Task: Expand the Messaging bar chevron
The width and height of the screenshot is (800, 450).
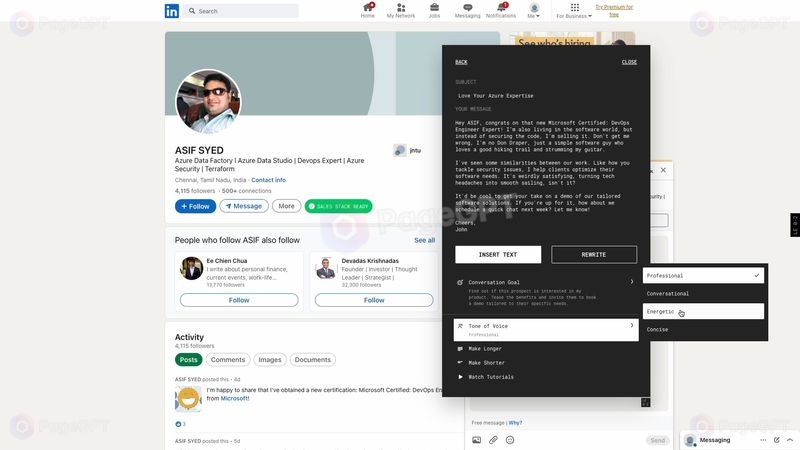Action: [790, 440]
